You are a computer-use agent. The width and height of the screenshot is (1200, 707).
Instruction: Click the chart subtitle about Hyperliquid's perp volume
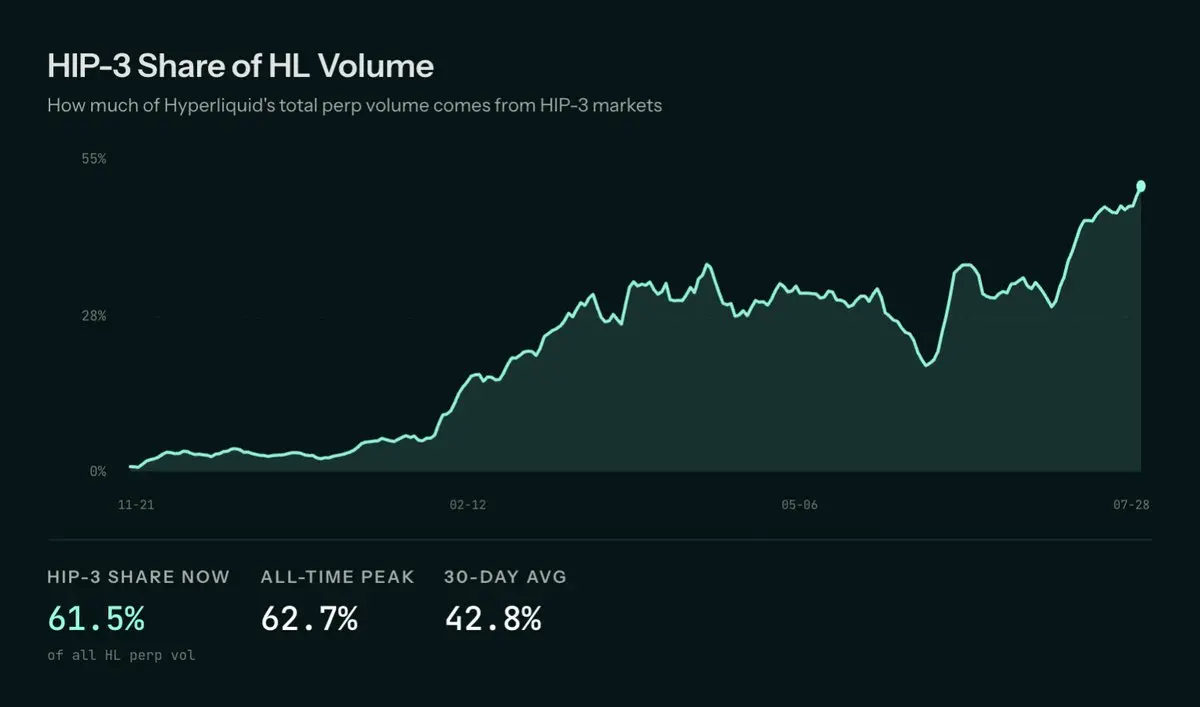354,105
